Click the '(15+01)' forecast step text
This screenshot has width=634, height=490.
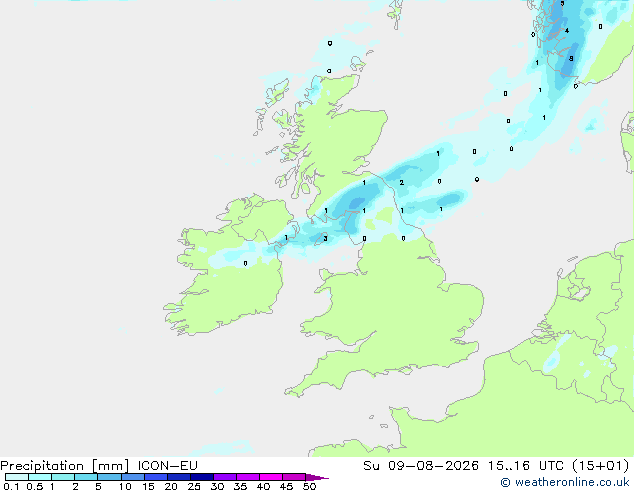pyautogui.click(x=600, y=466)
